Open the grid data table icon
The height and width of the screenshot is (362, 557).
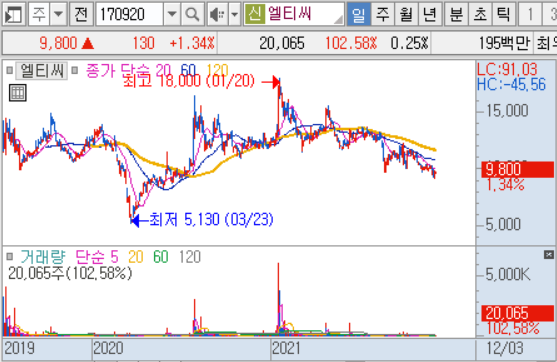tap(17, 93)
